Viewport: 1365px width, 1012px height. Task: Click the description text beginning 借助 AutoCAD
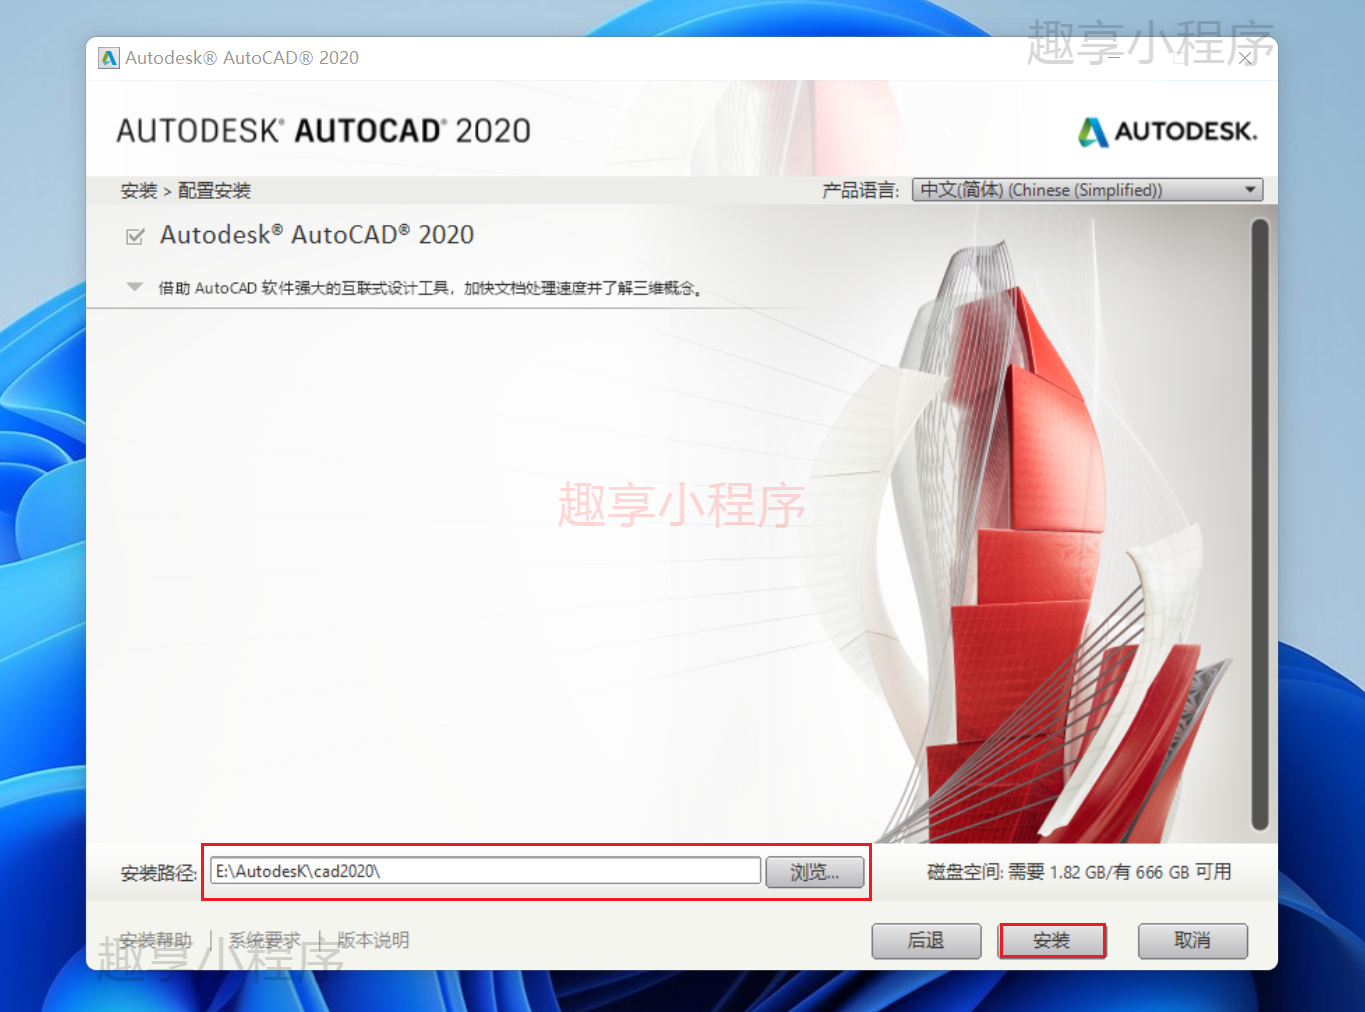(x=430, y=288)
